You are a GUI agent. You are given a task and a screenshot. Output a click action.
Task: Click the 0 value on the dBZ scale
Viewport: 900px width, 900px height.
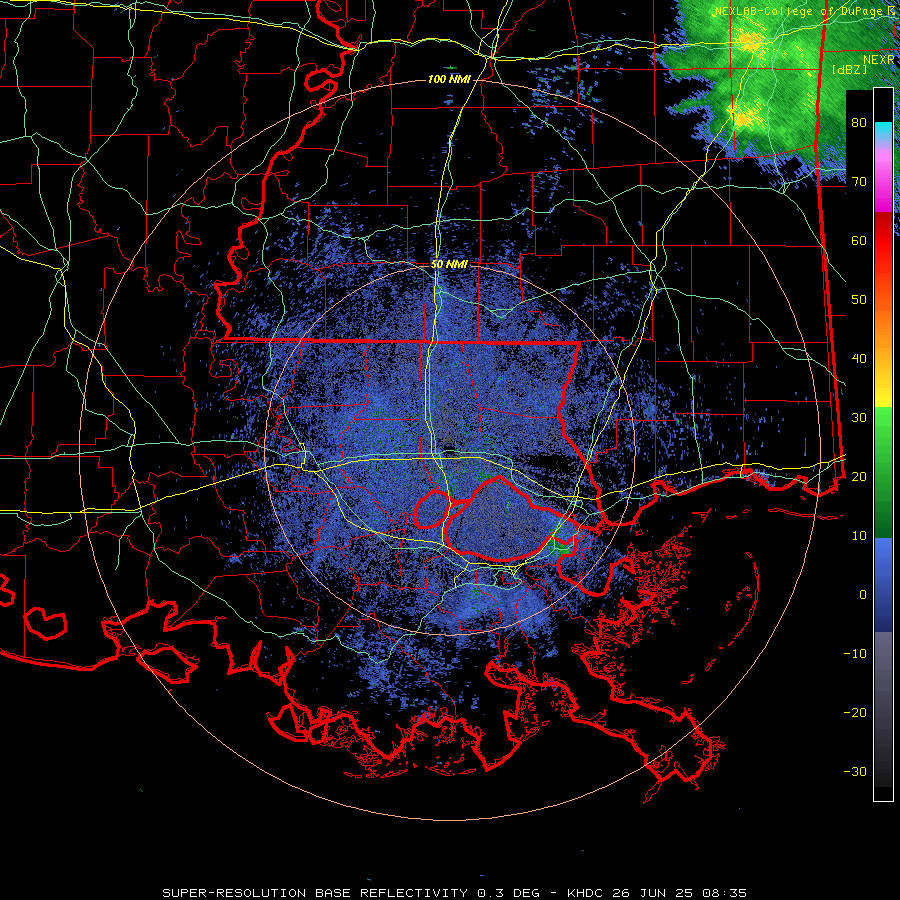coord(863,595)
